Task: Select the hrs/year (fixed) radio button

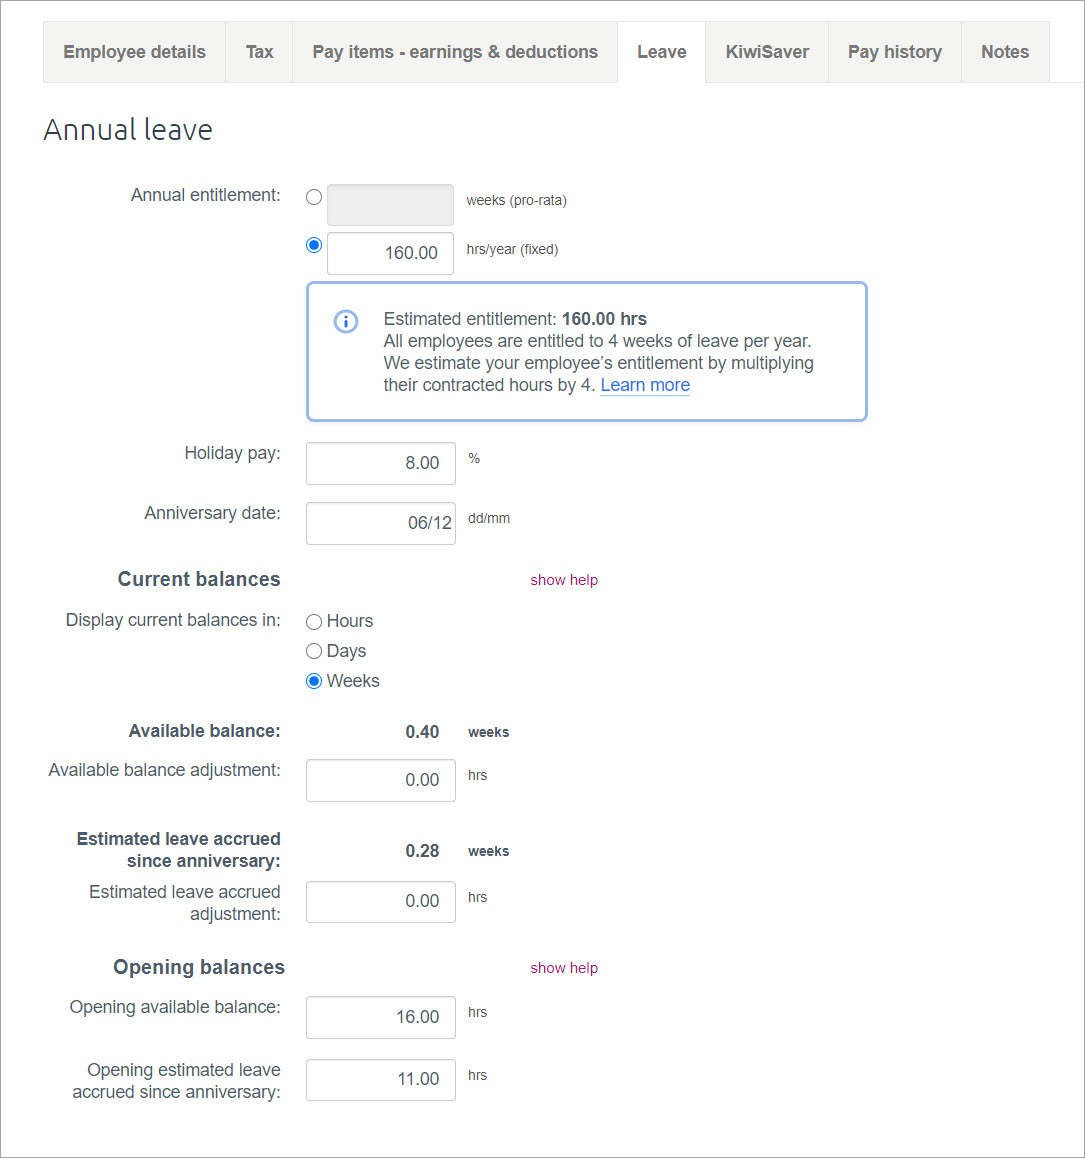Action: click(x=314, y=245)
